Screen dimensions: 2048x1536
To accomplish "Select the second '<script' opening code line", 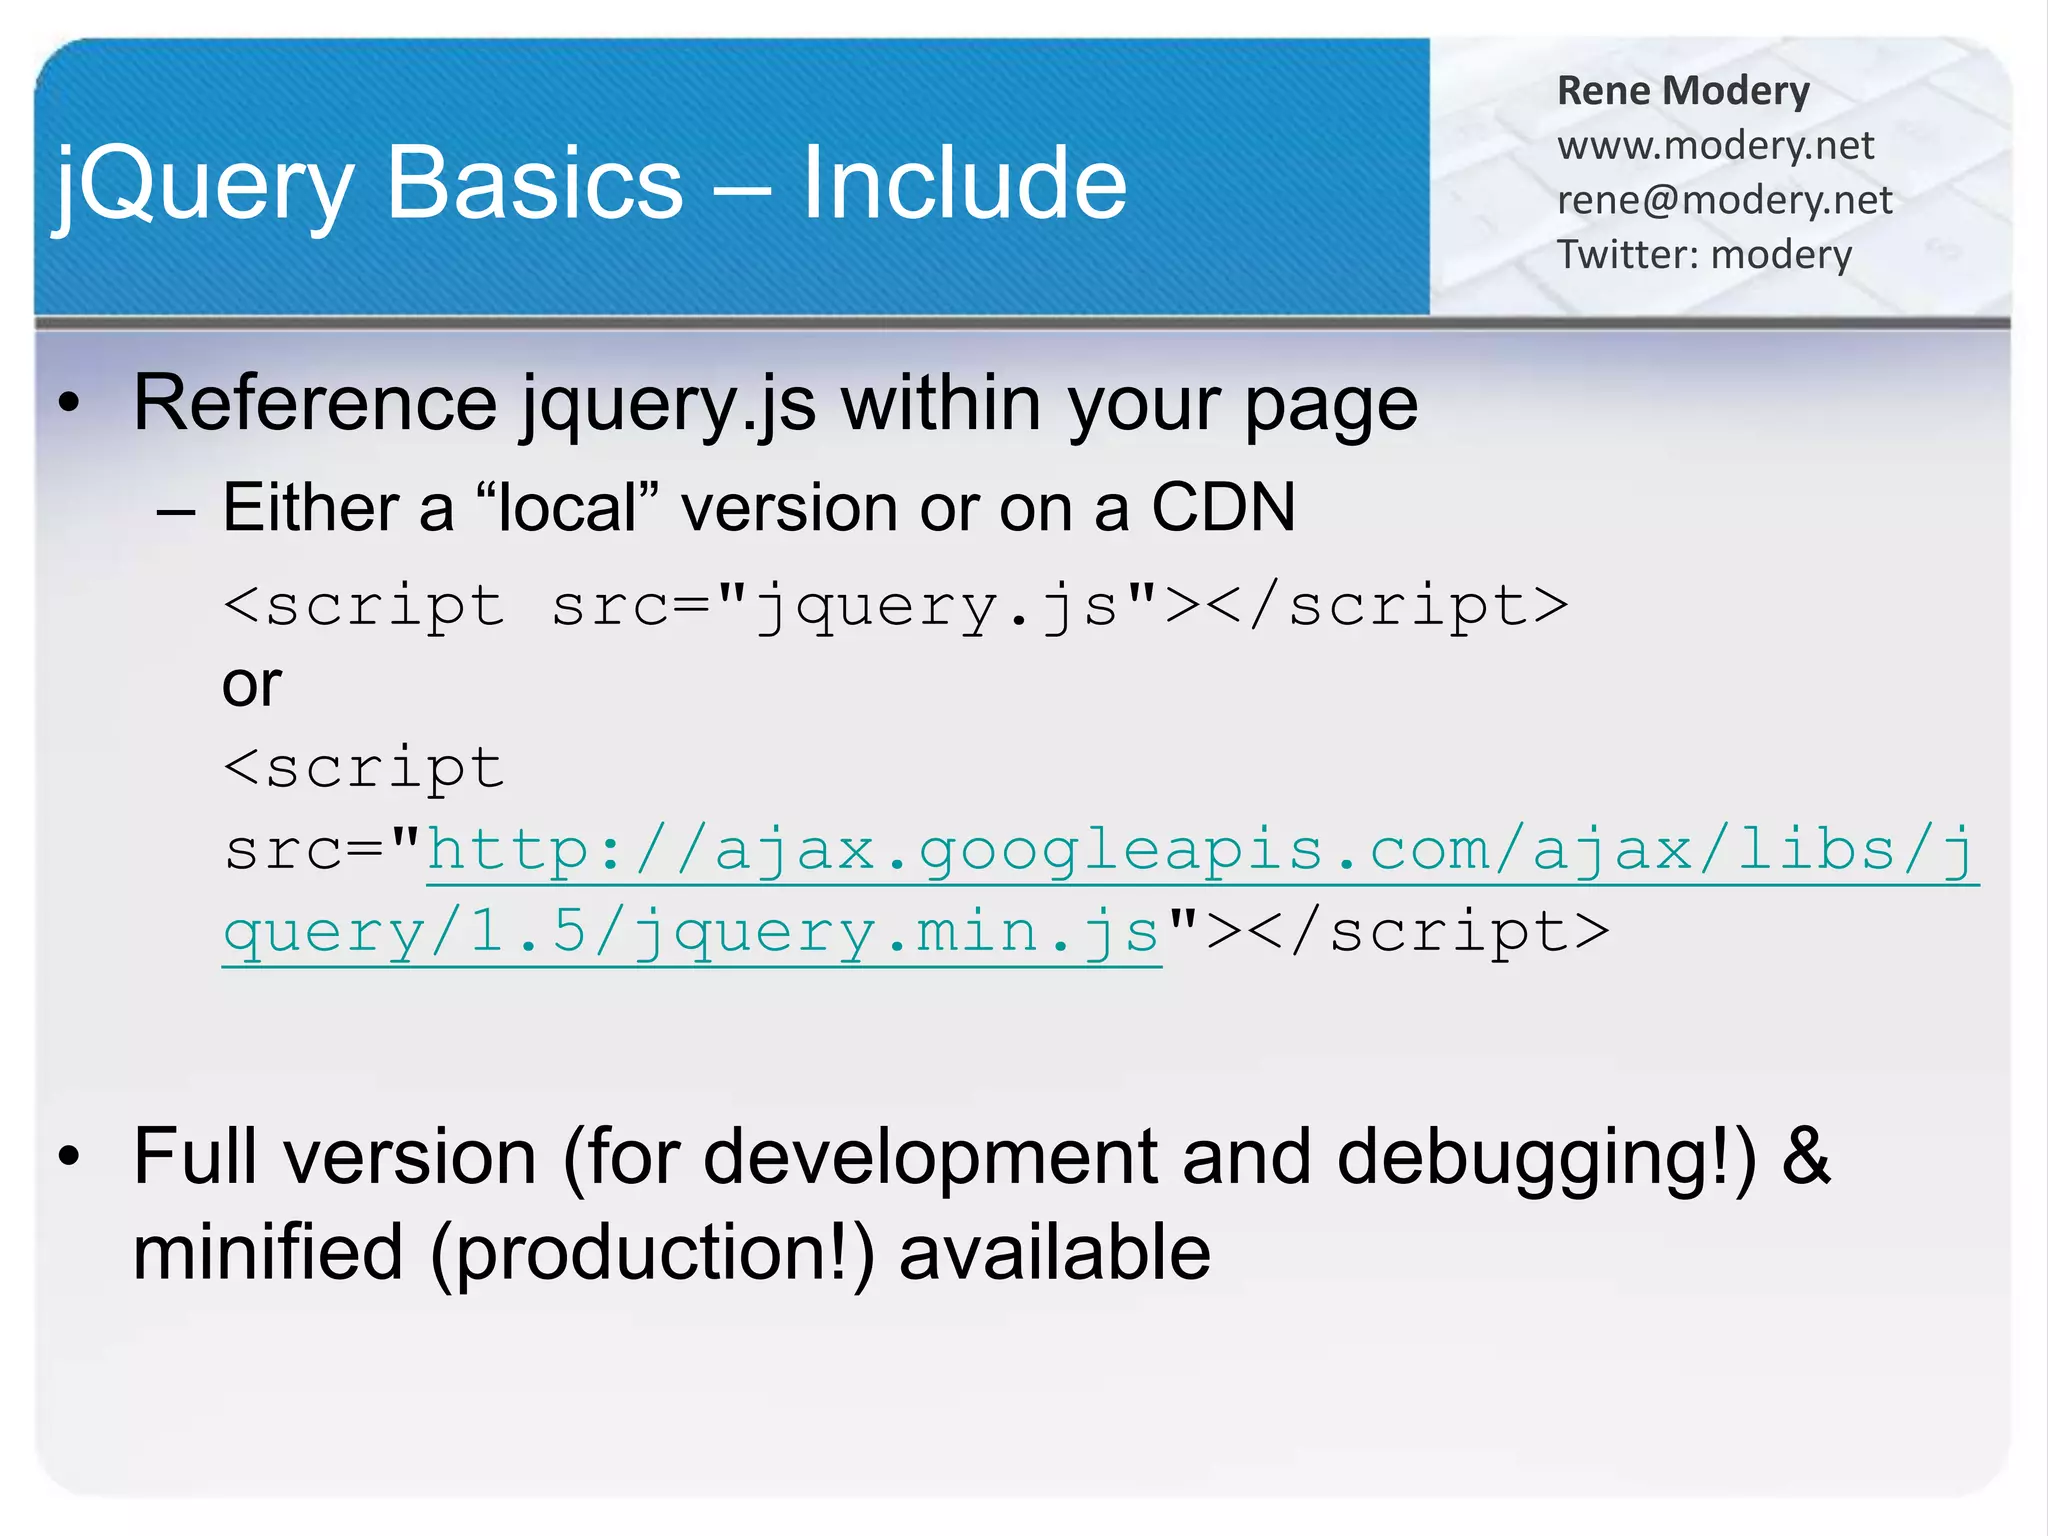I will (x=364, y=769).
